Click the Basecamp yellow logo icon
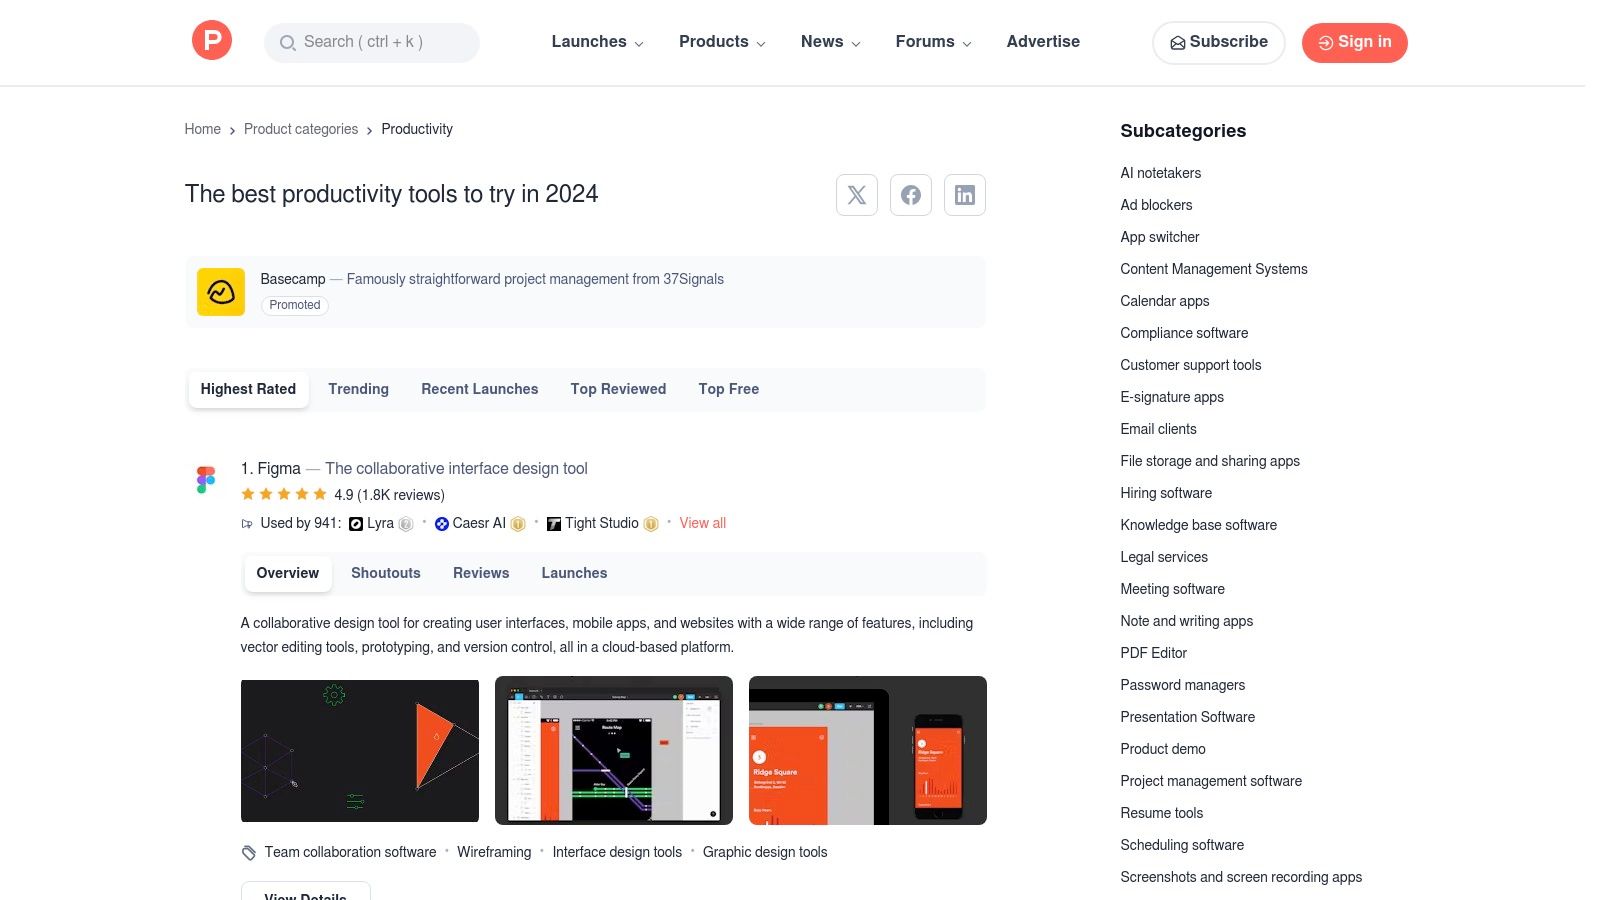1600x900 pixels. [221, 292]
